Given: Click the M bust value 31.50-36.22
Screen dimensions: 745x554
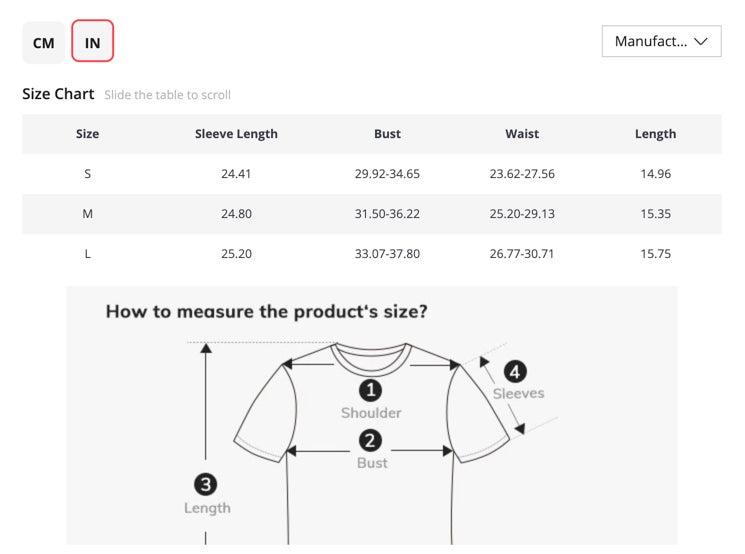Looking at the screenshot, I should [387, 214].
